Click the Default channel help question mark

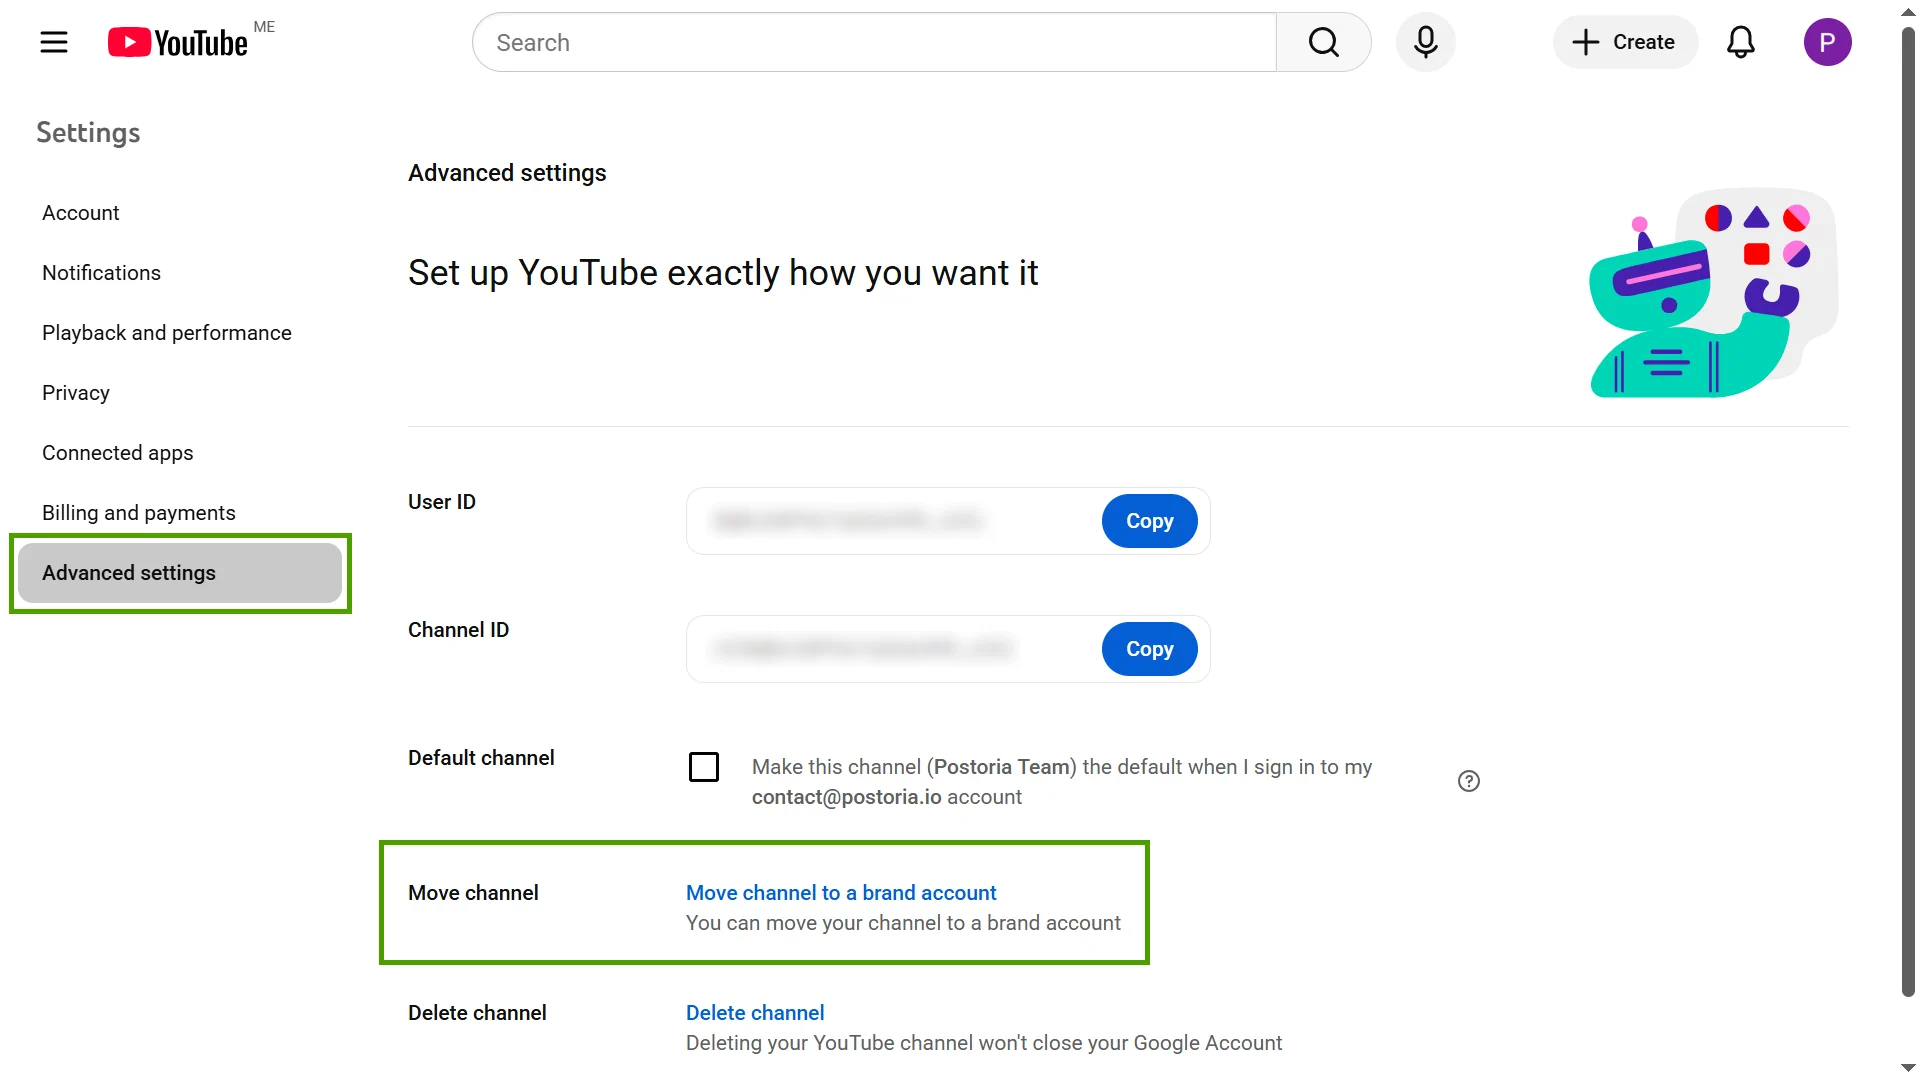1467,781
